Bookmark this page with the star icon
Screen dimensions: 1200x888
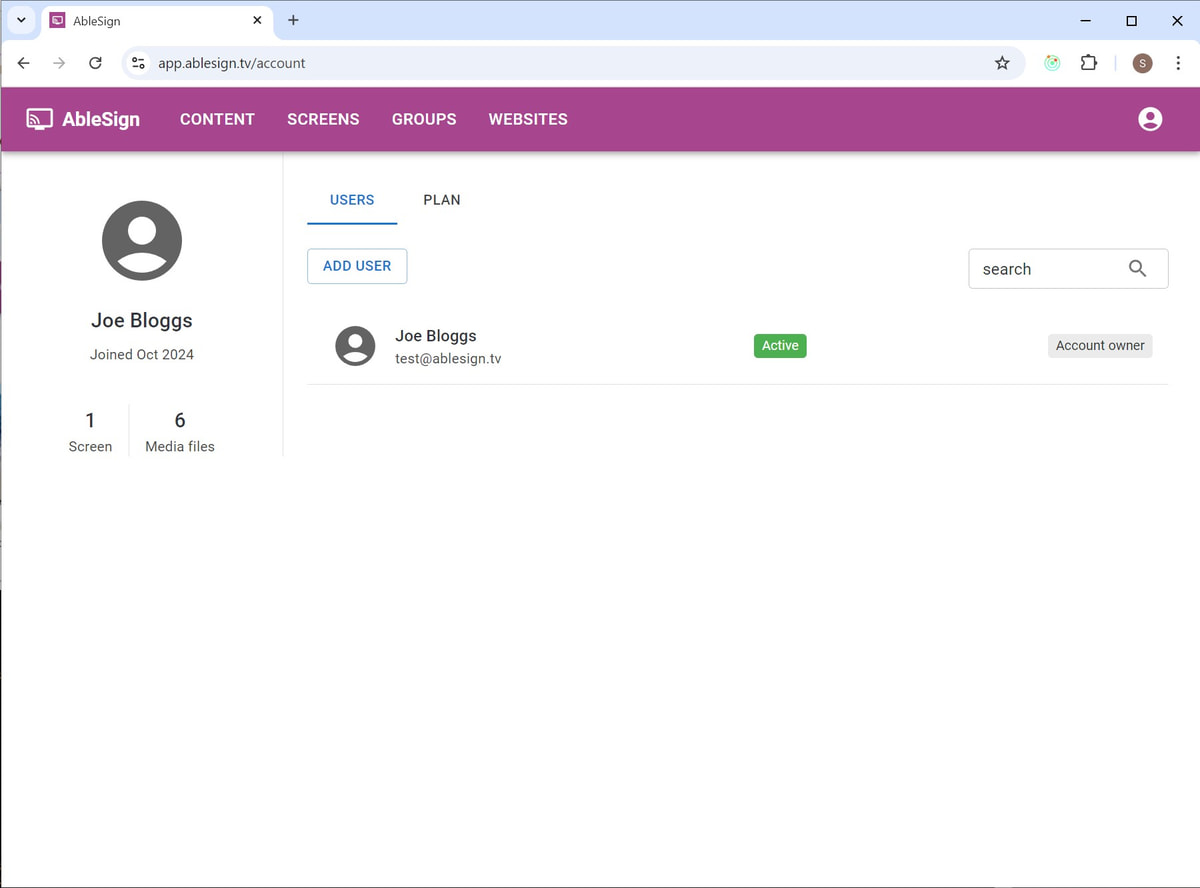(1002, 63)
